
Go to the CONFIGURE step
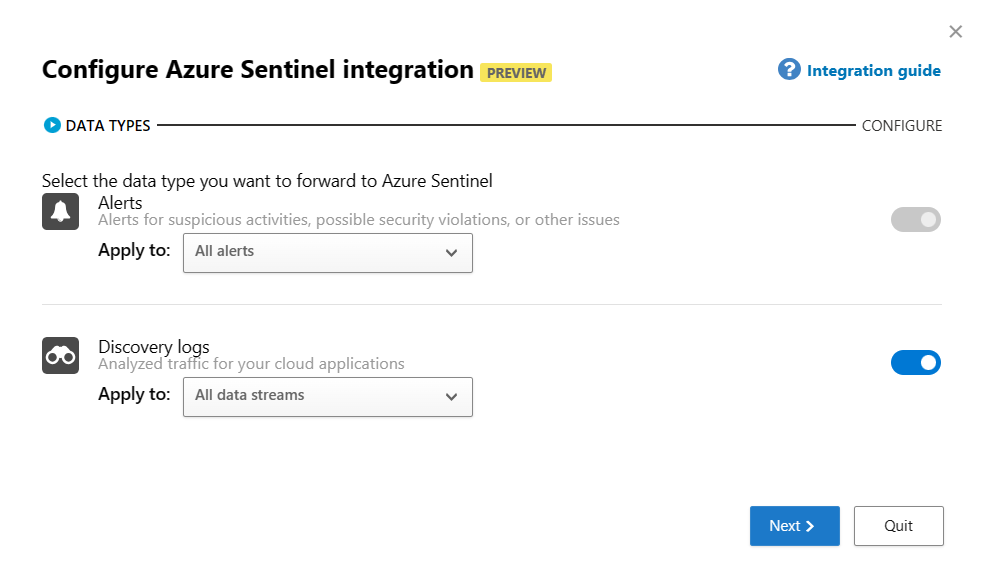(902, 126)
